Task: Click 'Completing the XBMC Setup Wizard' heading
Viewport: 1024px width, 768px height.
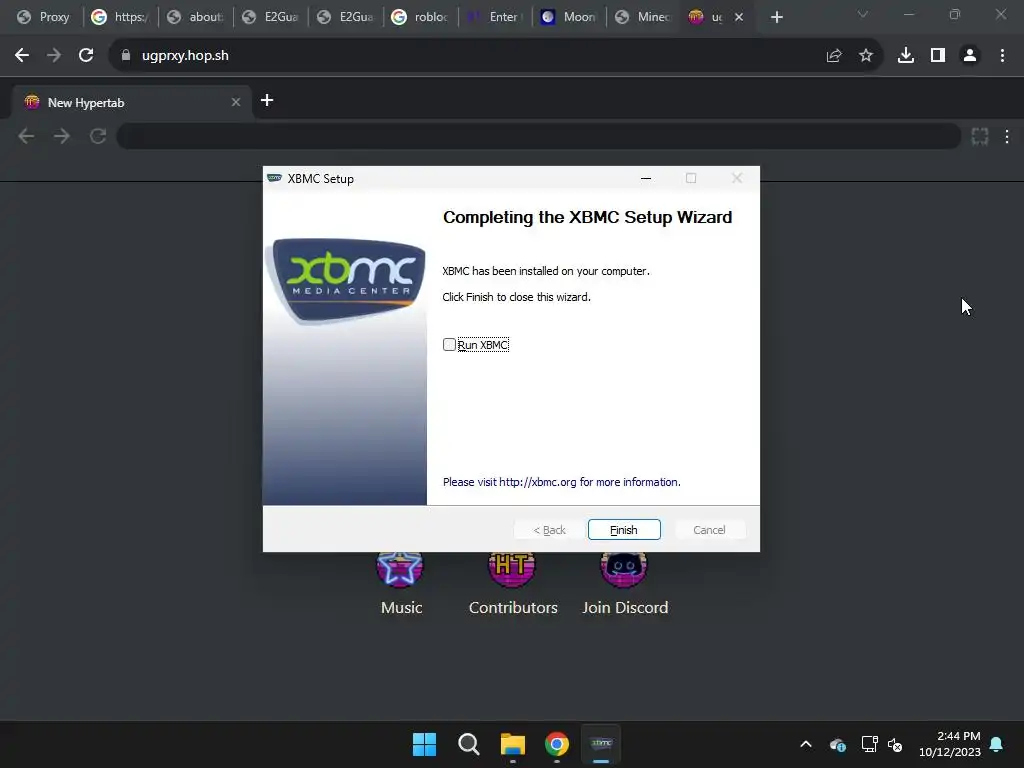Action: pyautogui.click(x=587, y=217)
